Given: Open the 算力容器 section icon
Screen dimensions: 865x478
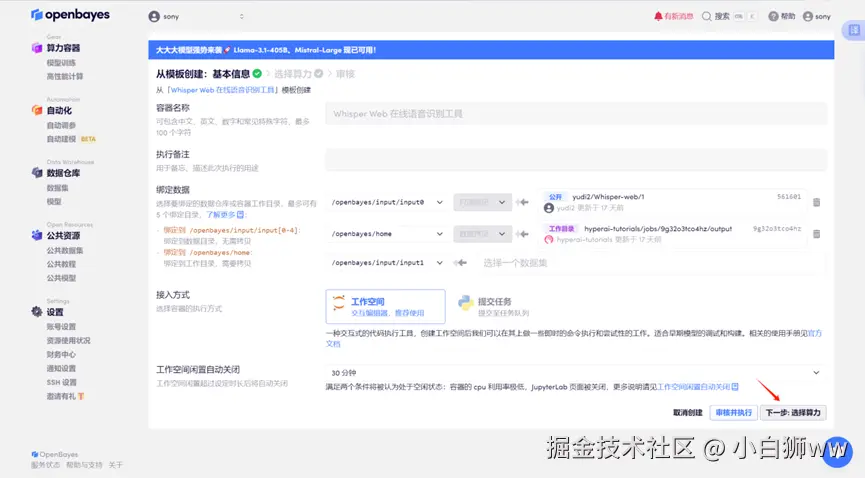Looking at the screenshot, I should [37, 48].
